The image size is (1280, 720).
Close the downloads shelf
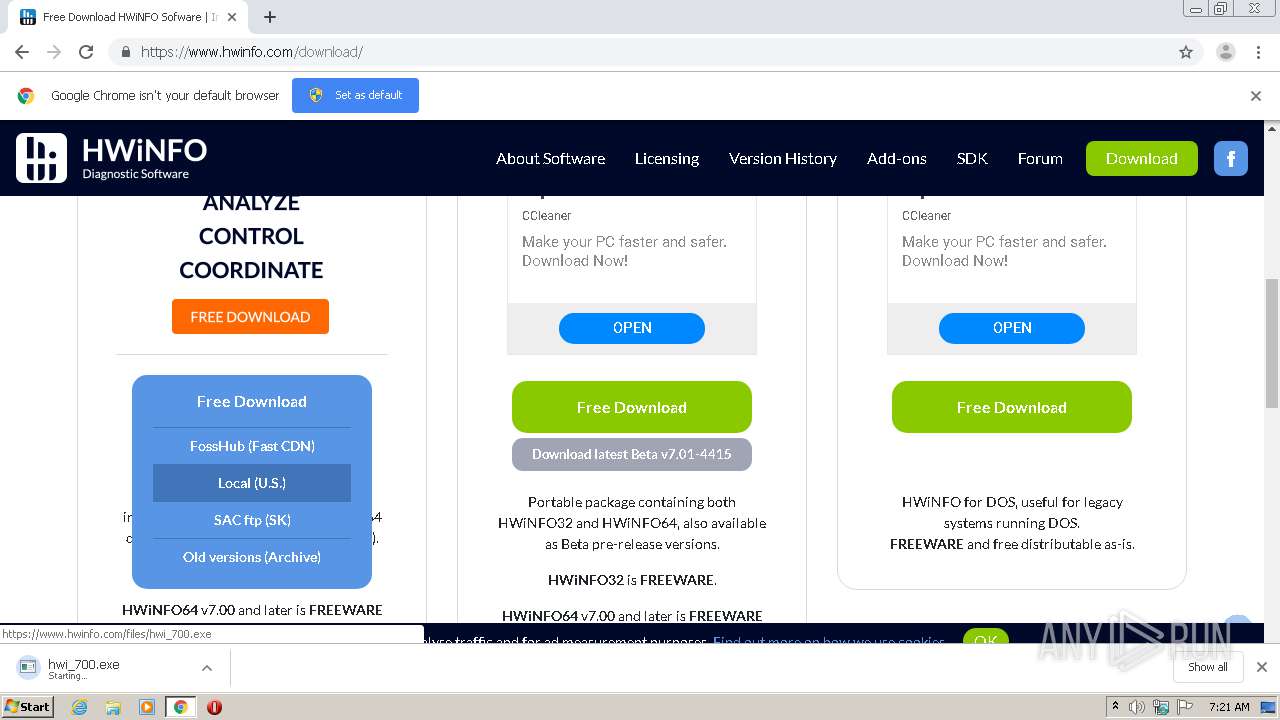click(x=1262, y=667)
